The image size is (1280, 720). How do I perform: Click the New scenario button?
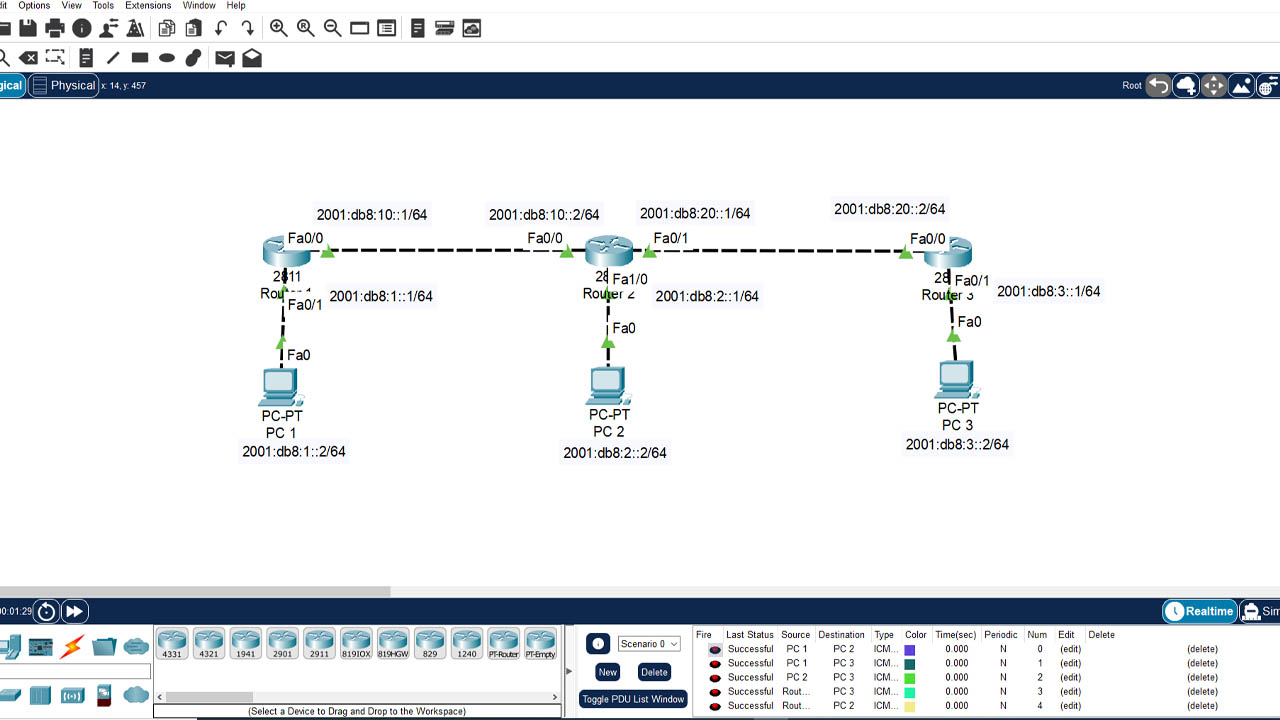[x=608, y=672]
